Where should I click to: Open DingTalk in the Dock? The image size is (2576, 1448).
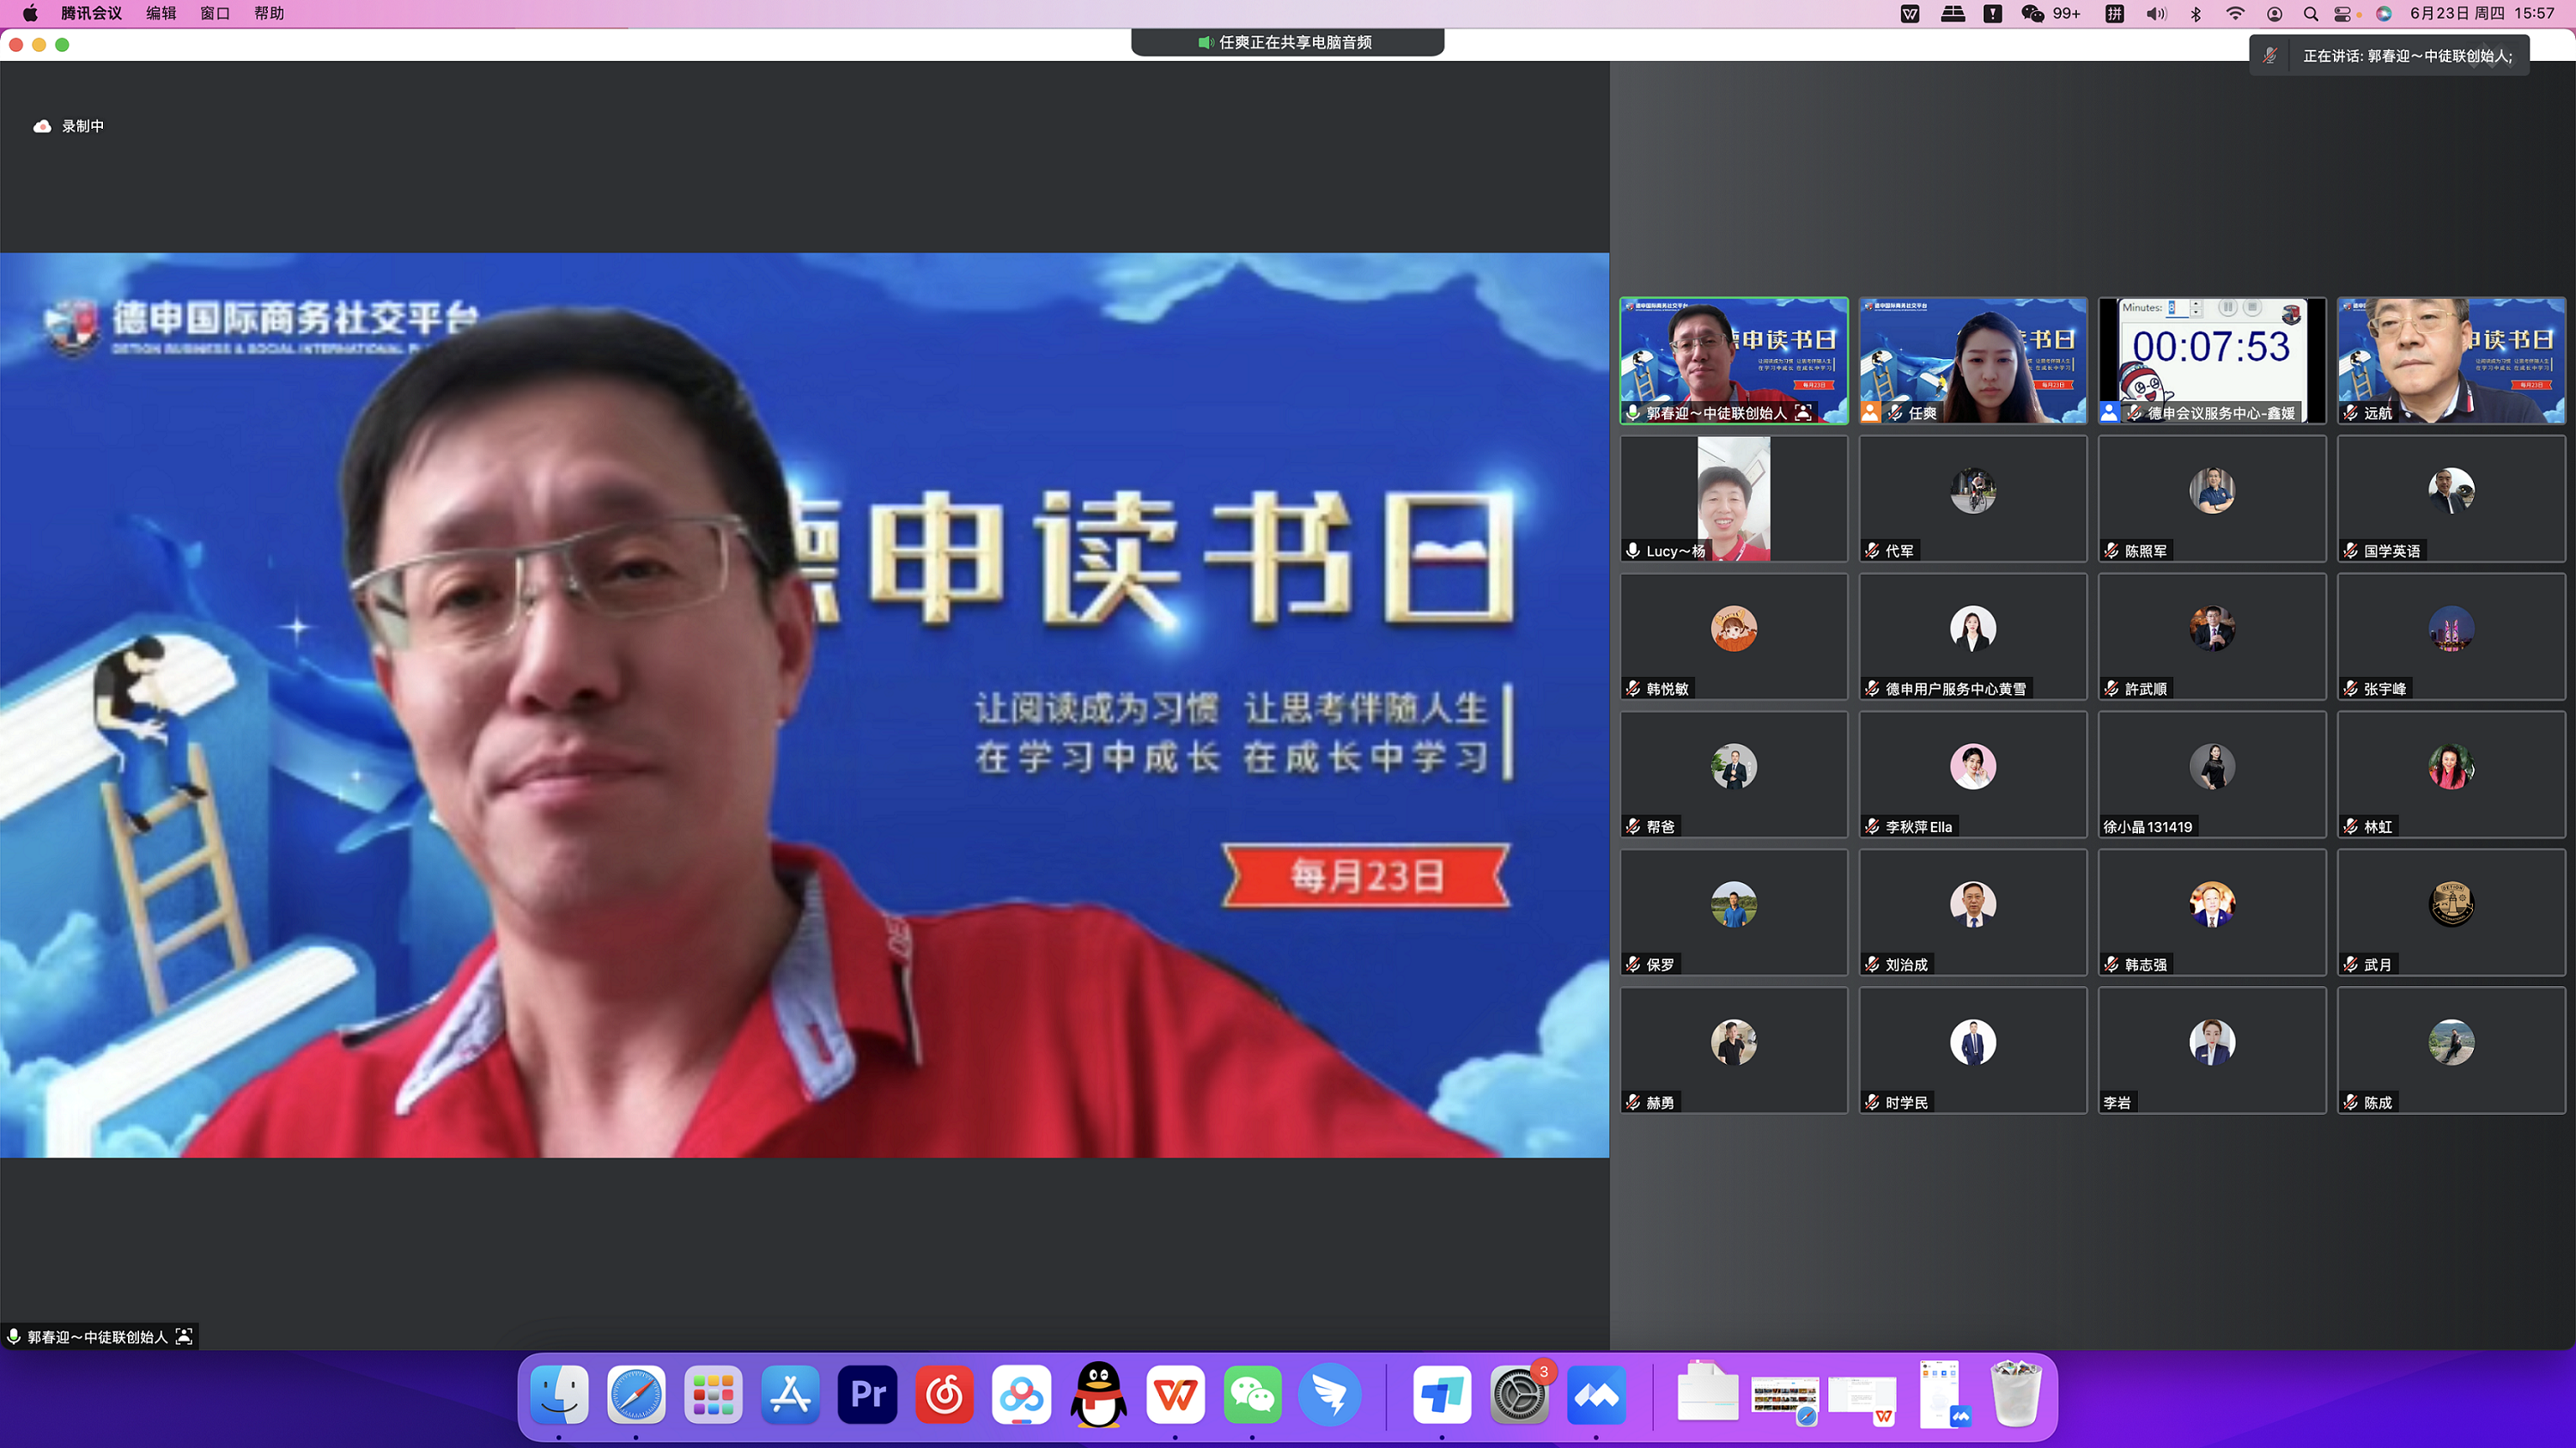pos(1330,1394)
